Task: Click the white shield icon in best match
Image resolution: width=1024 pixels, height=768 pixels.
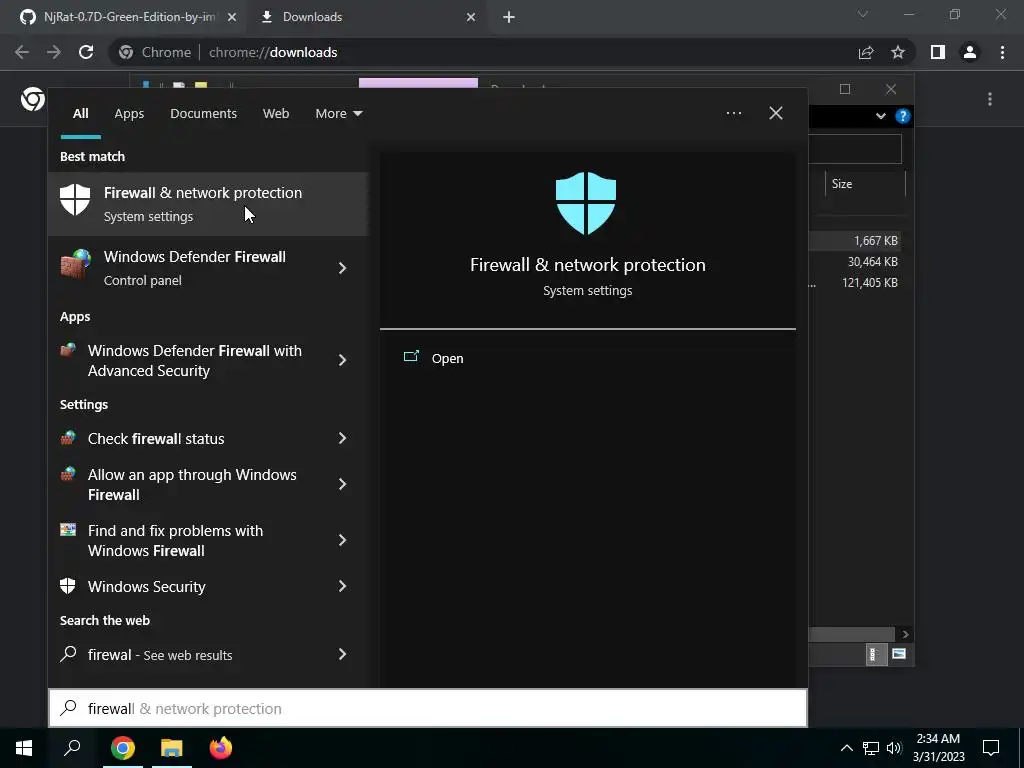Action: point(75,199)
